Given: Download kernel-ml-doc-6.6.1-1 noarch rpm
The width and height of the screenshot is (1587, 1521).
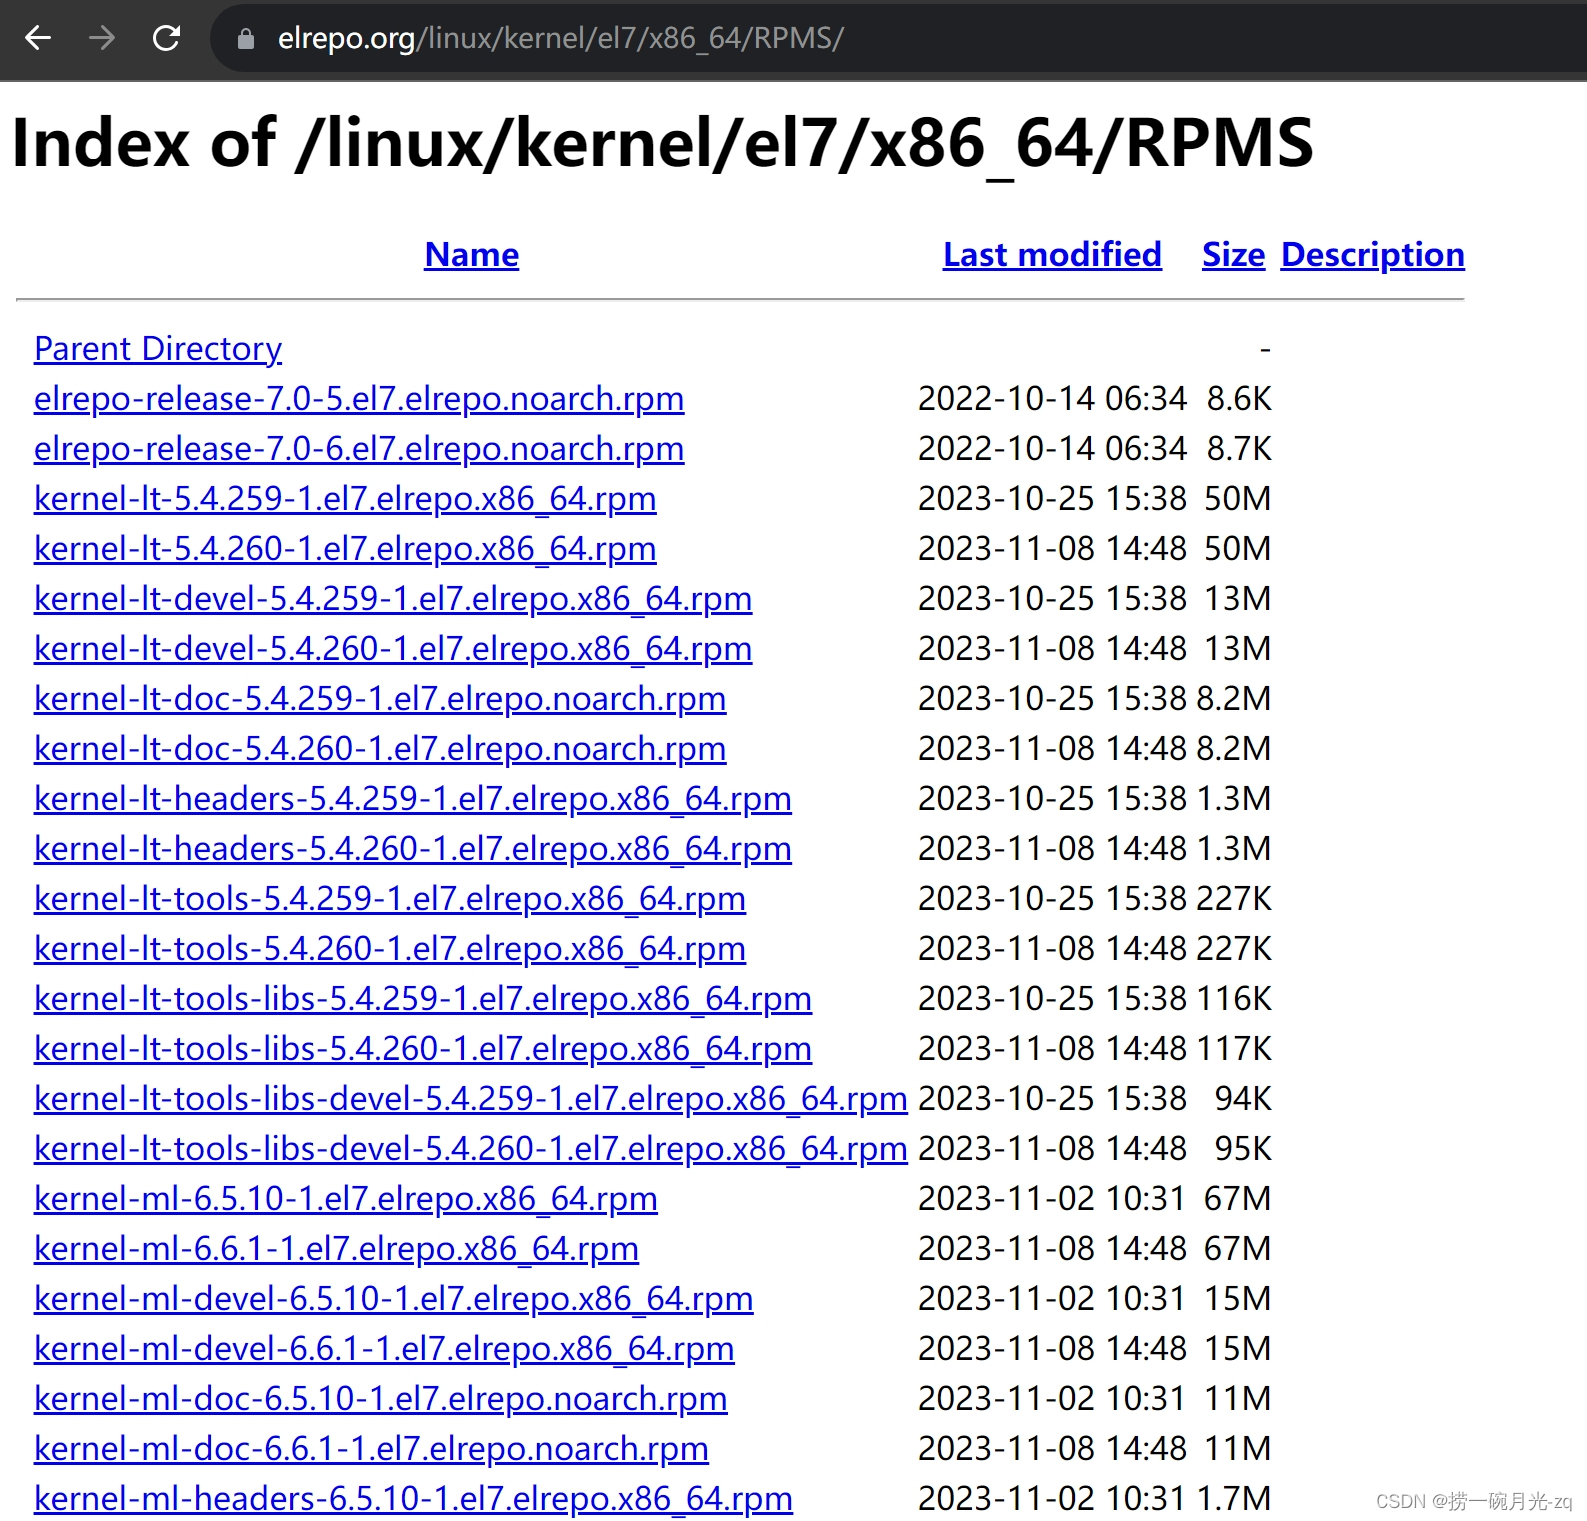Looking at the screenshot, I should click(371, 1449).
